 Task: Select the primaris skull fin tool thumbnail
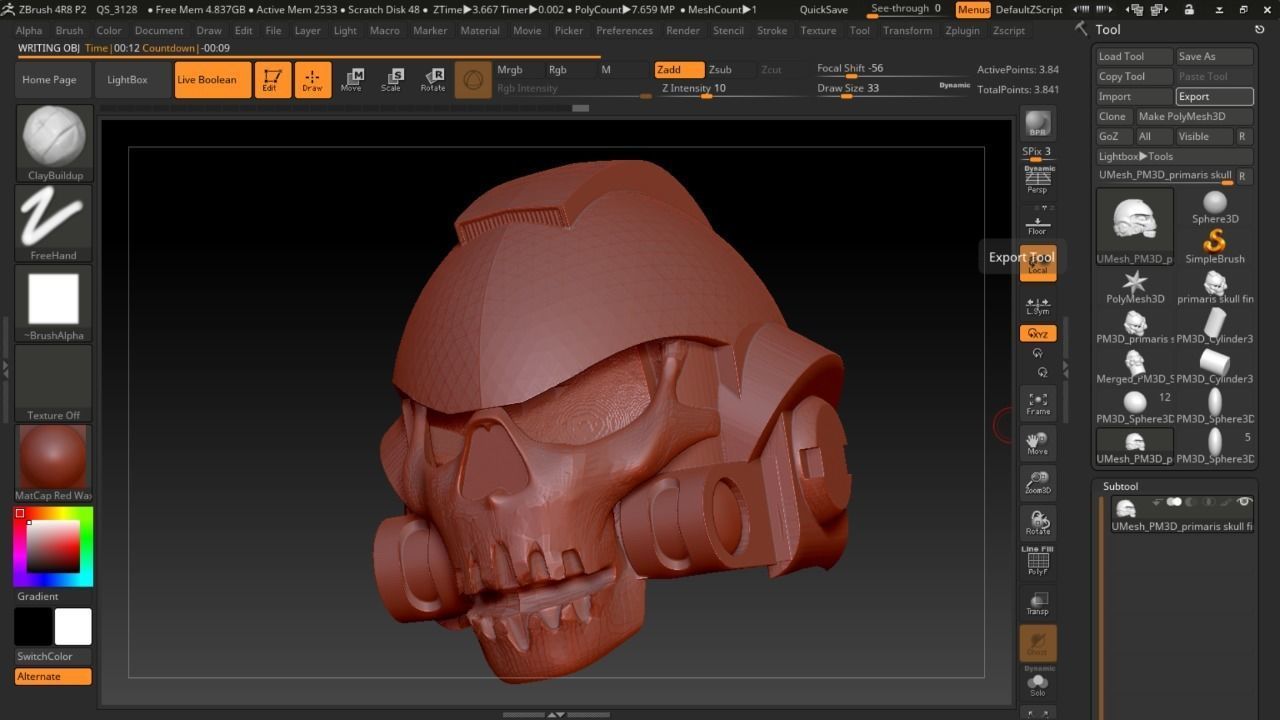click(1215, 287)
